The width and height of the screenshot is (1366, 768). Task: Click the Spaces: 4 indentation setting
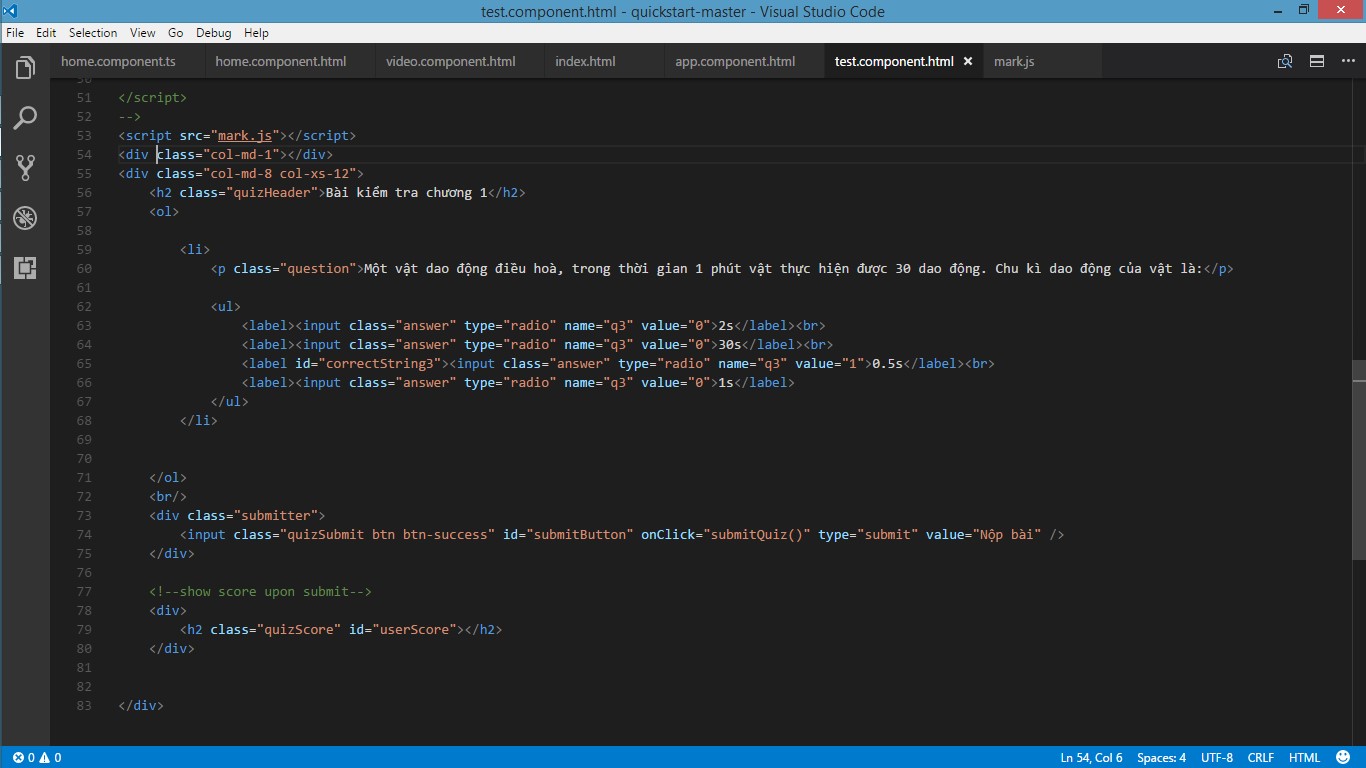click(x=1161, y=758)
